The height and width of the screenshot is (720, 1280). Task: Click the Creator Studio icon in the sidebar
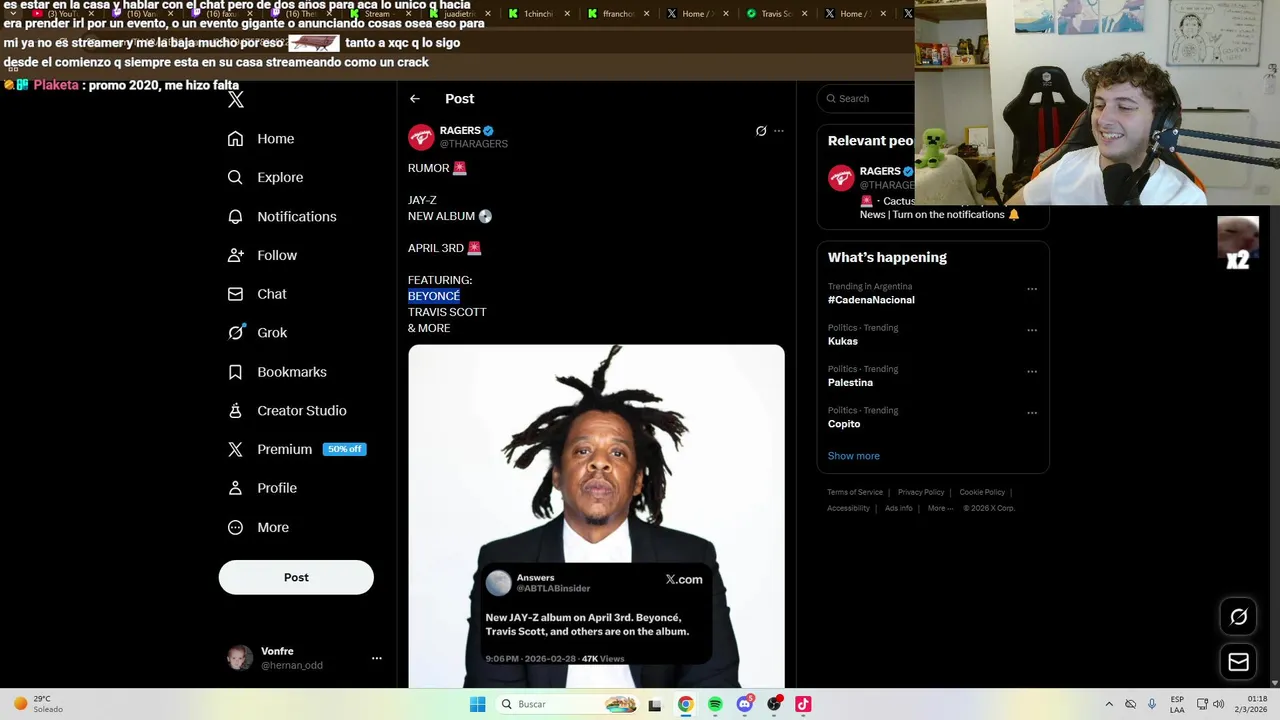tap(235, 410)
